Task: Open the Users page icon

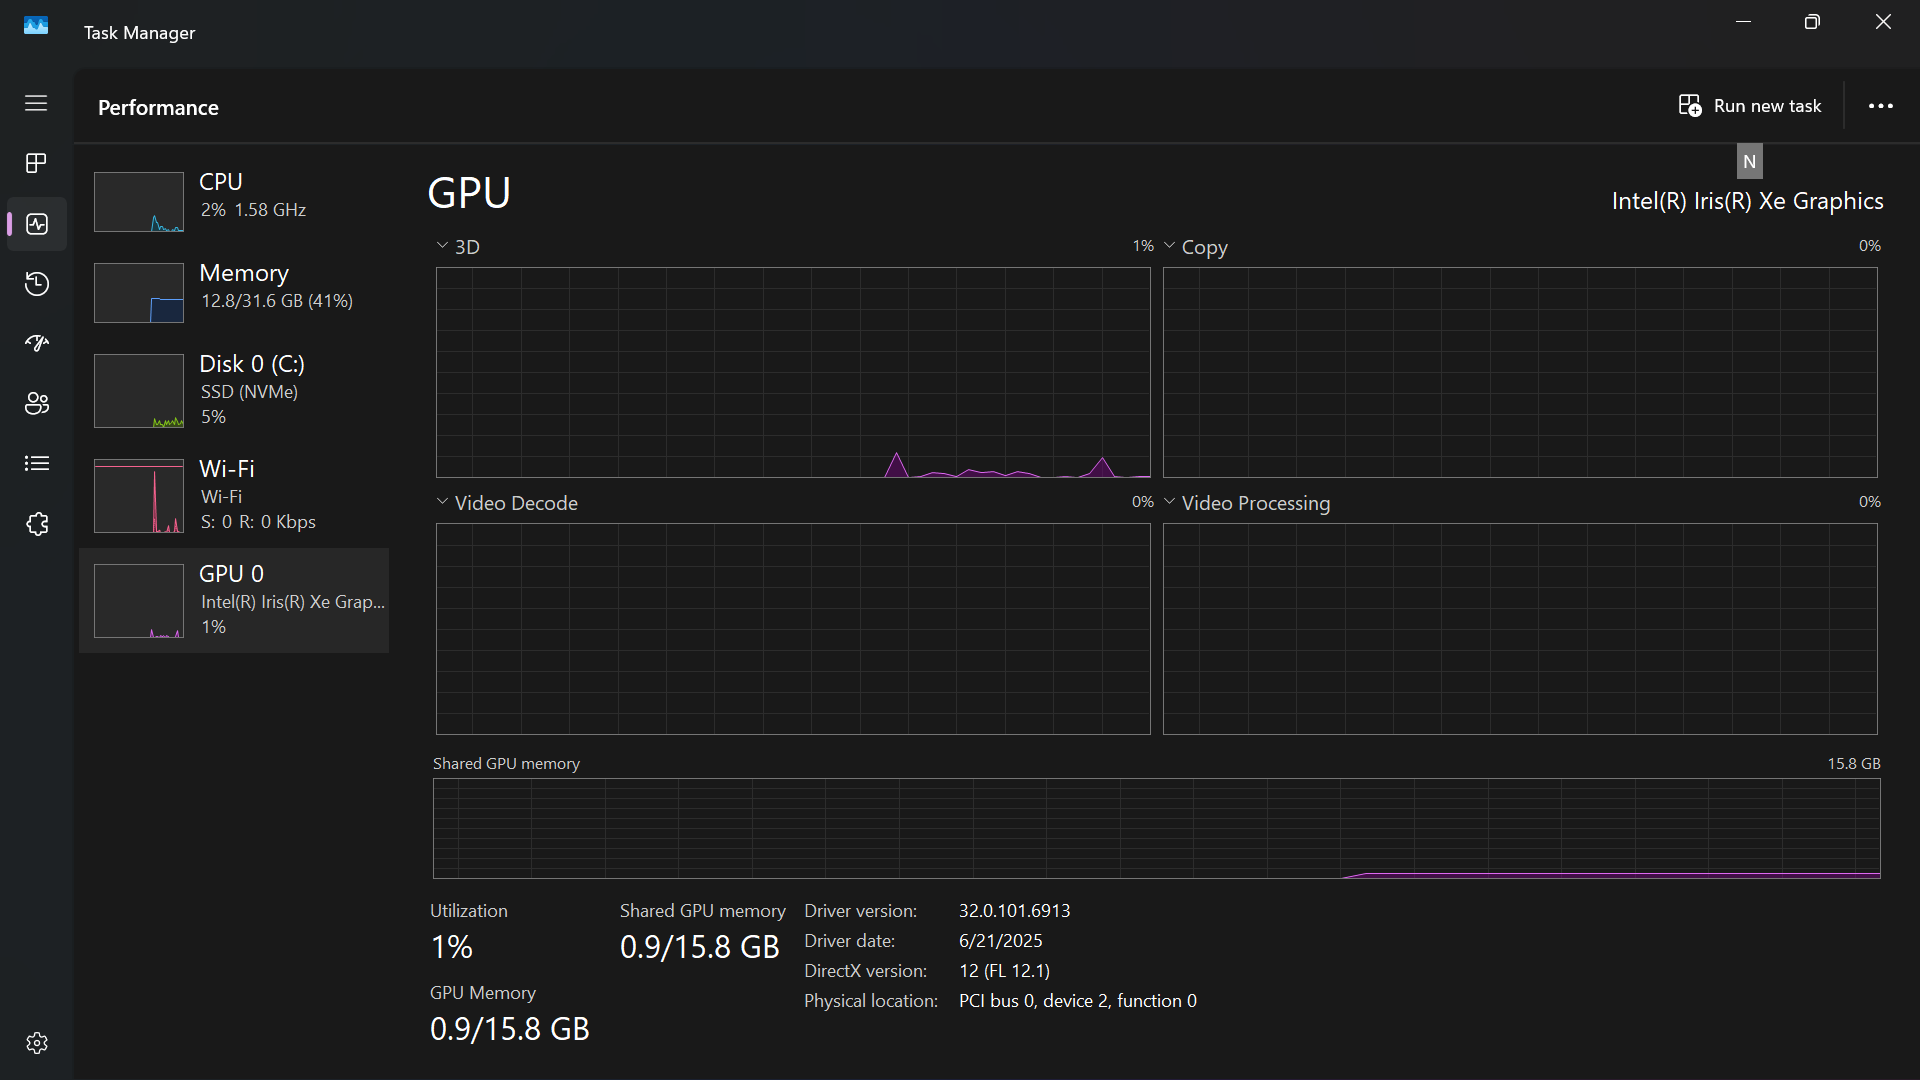Action: click(x=36, y=404)
